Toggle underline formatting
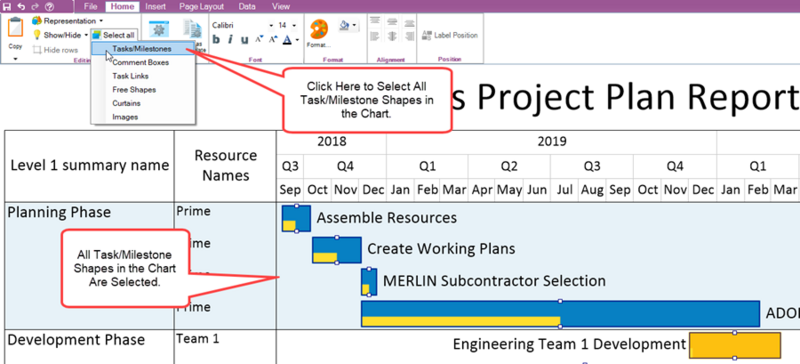Screen dimensions: 800x364 coord(244,40)
